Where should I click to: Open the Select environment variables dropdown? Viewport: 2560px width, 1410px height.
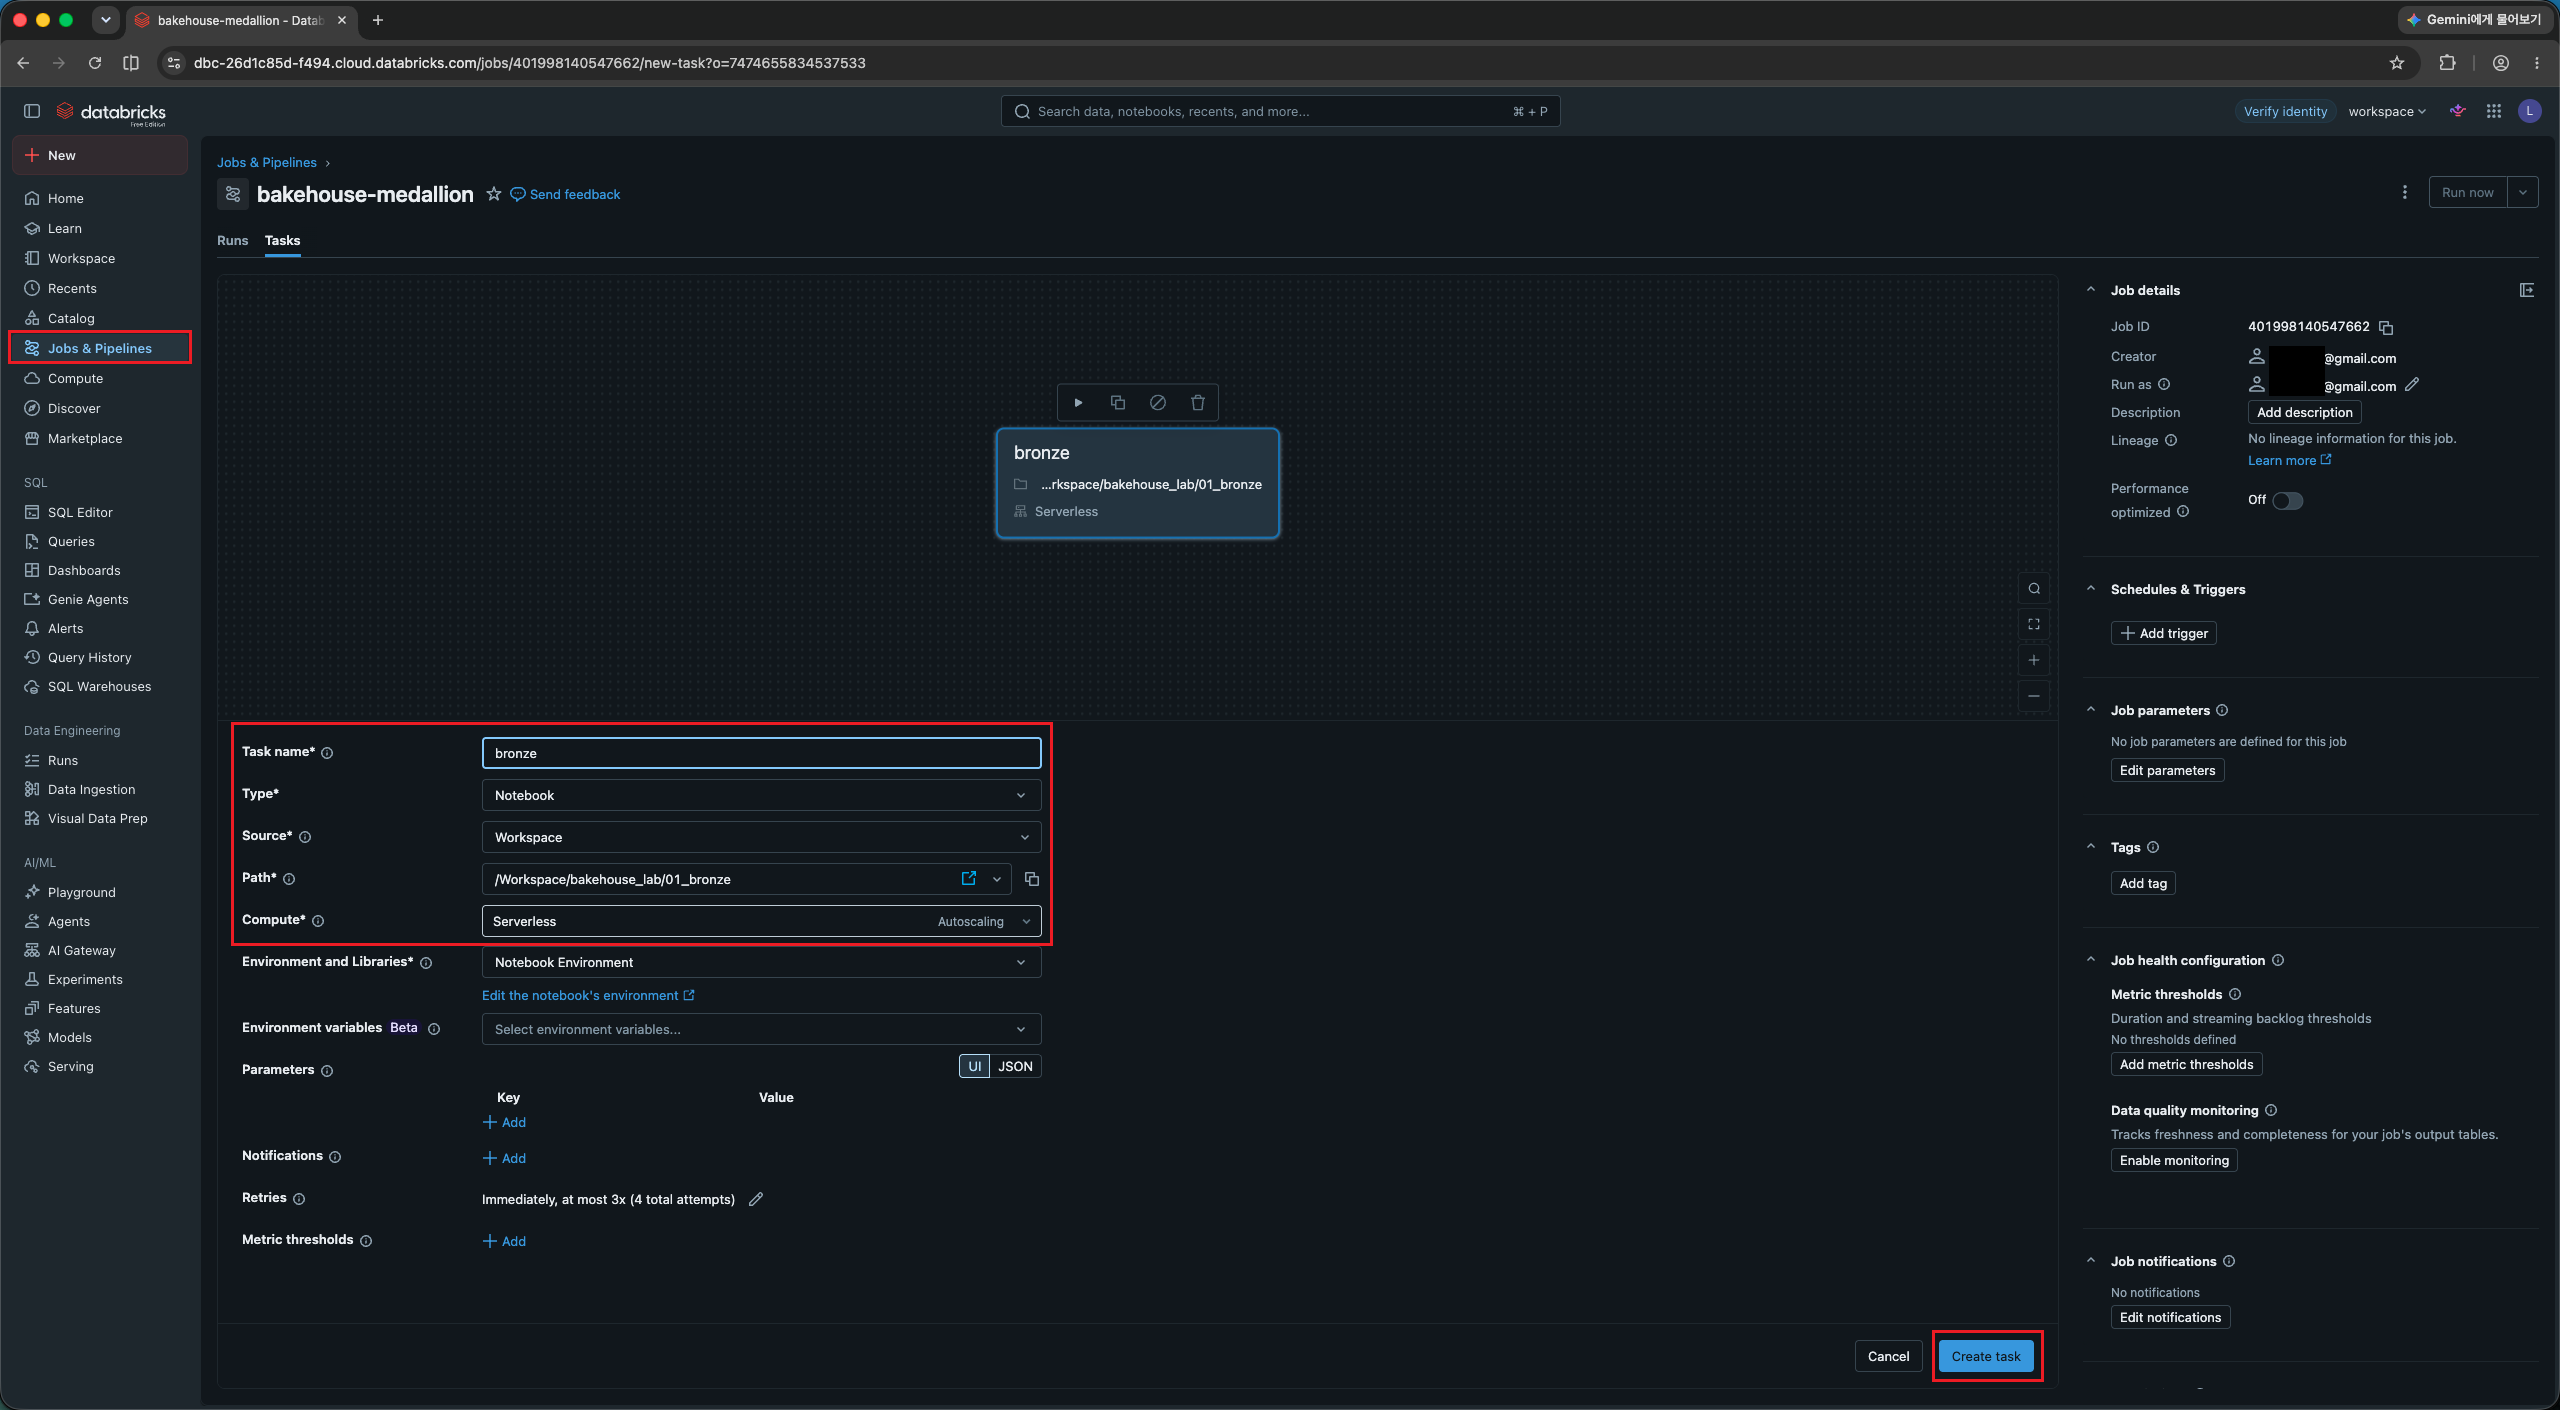[x=761, y=1029]
